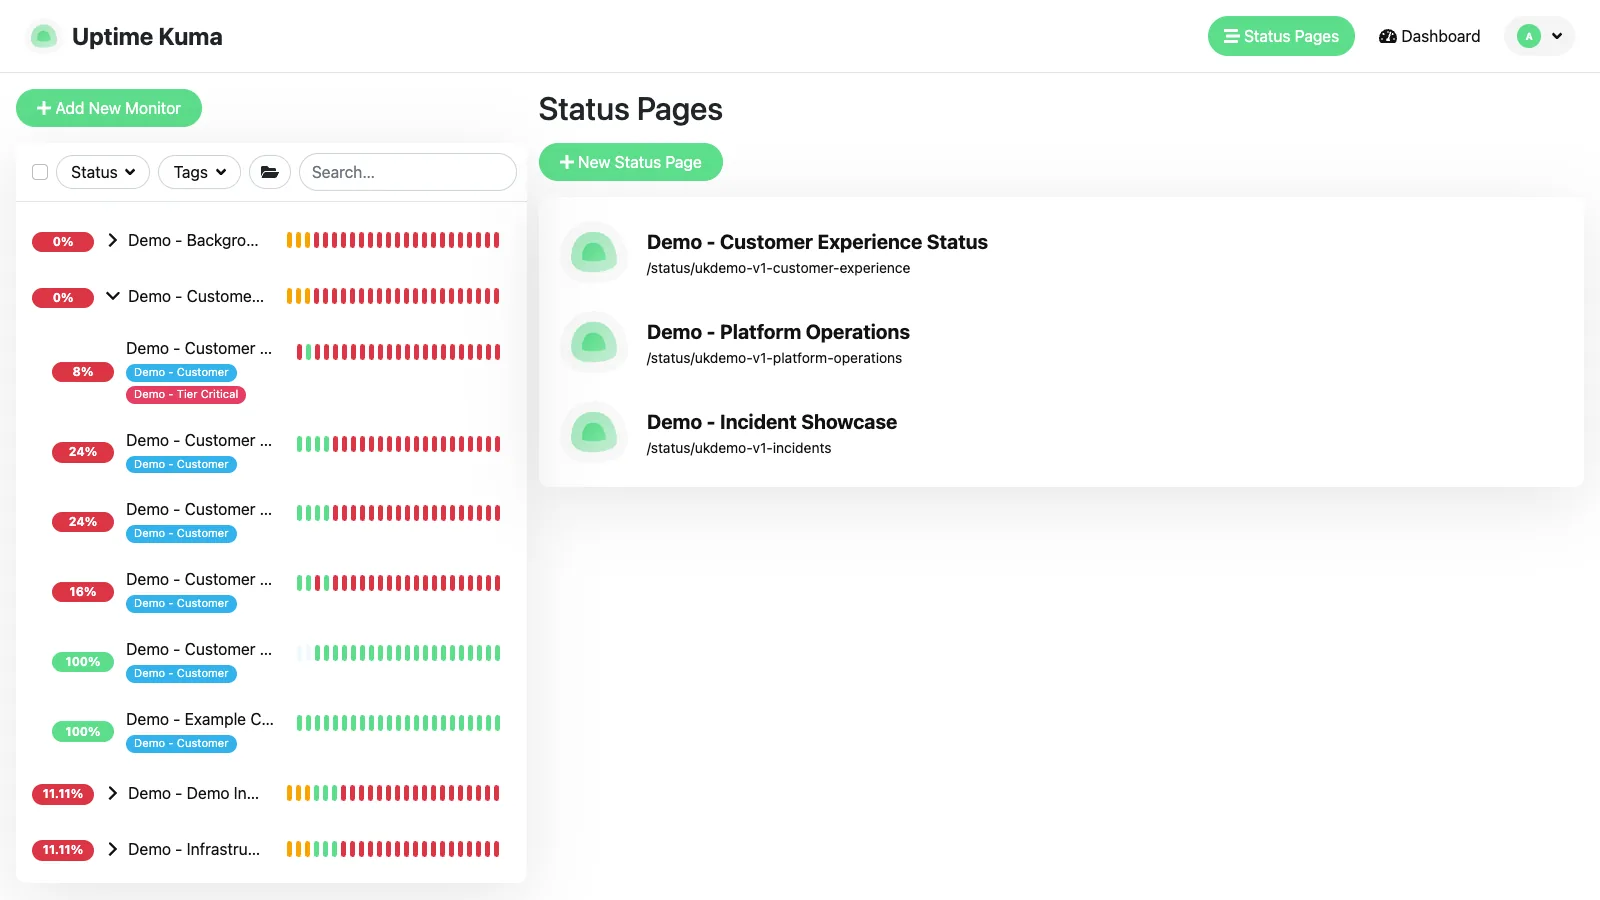Click the Uptime Kuma logo icon
This screenshot has width=1600, height=900.
[43, 37]
